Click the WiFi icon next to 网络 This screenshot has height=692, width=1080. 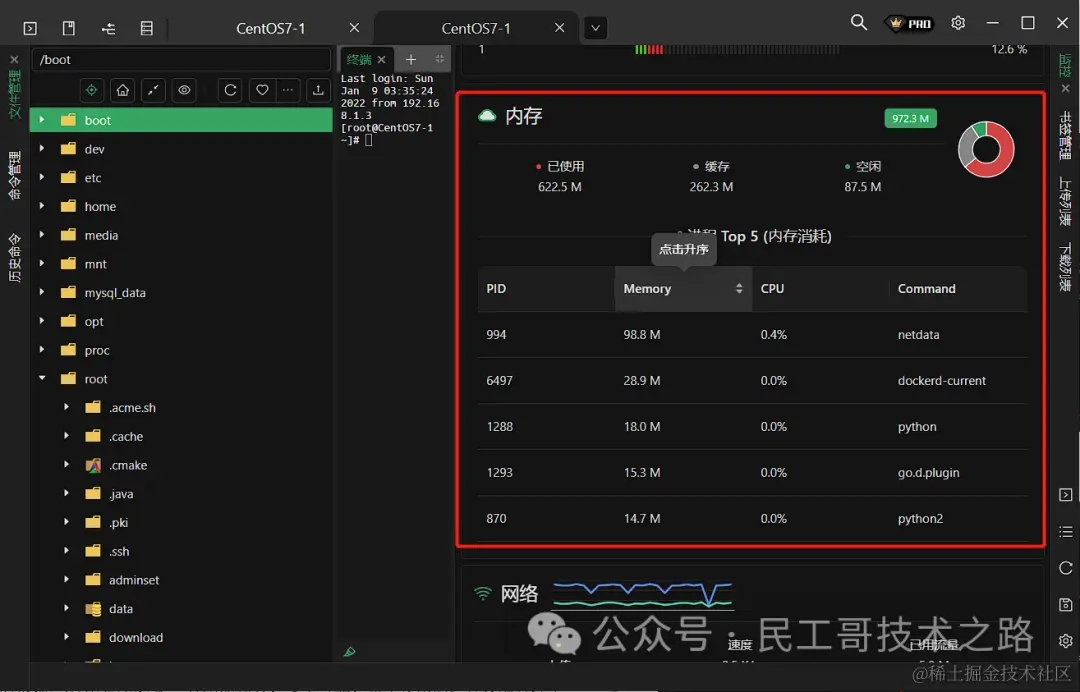click(x=484, y=594)
